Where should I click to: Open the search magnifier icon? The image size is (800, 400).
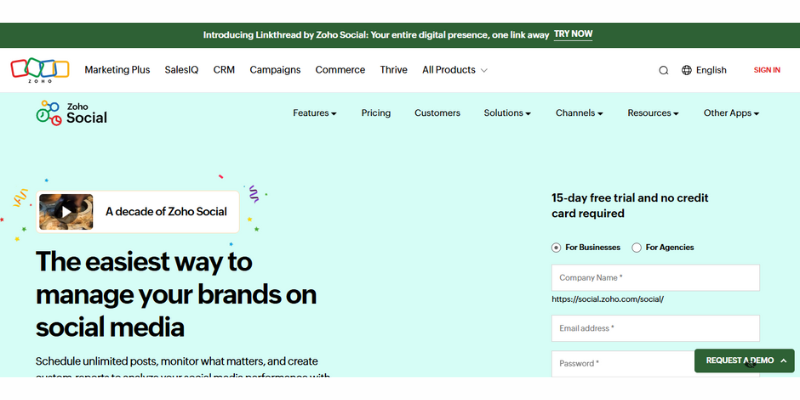pyautogui.click(x=663, y=70)
